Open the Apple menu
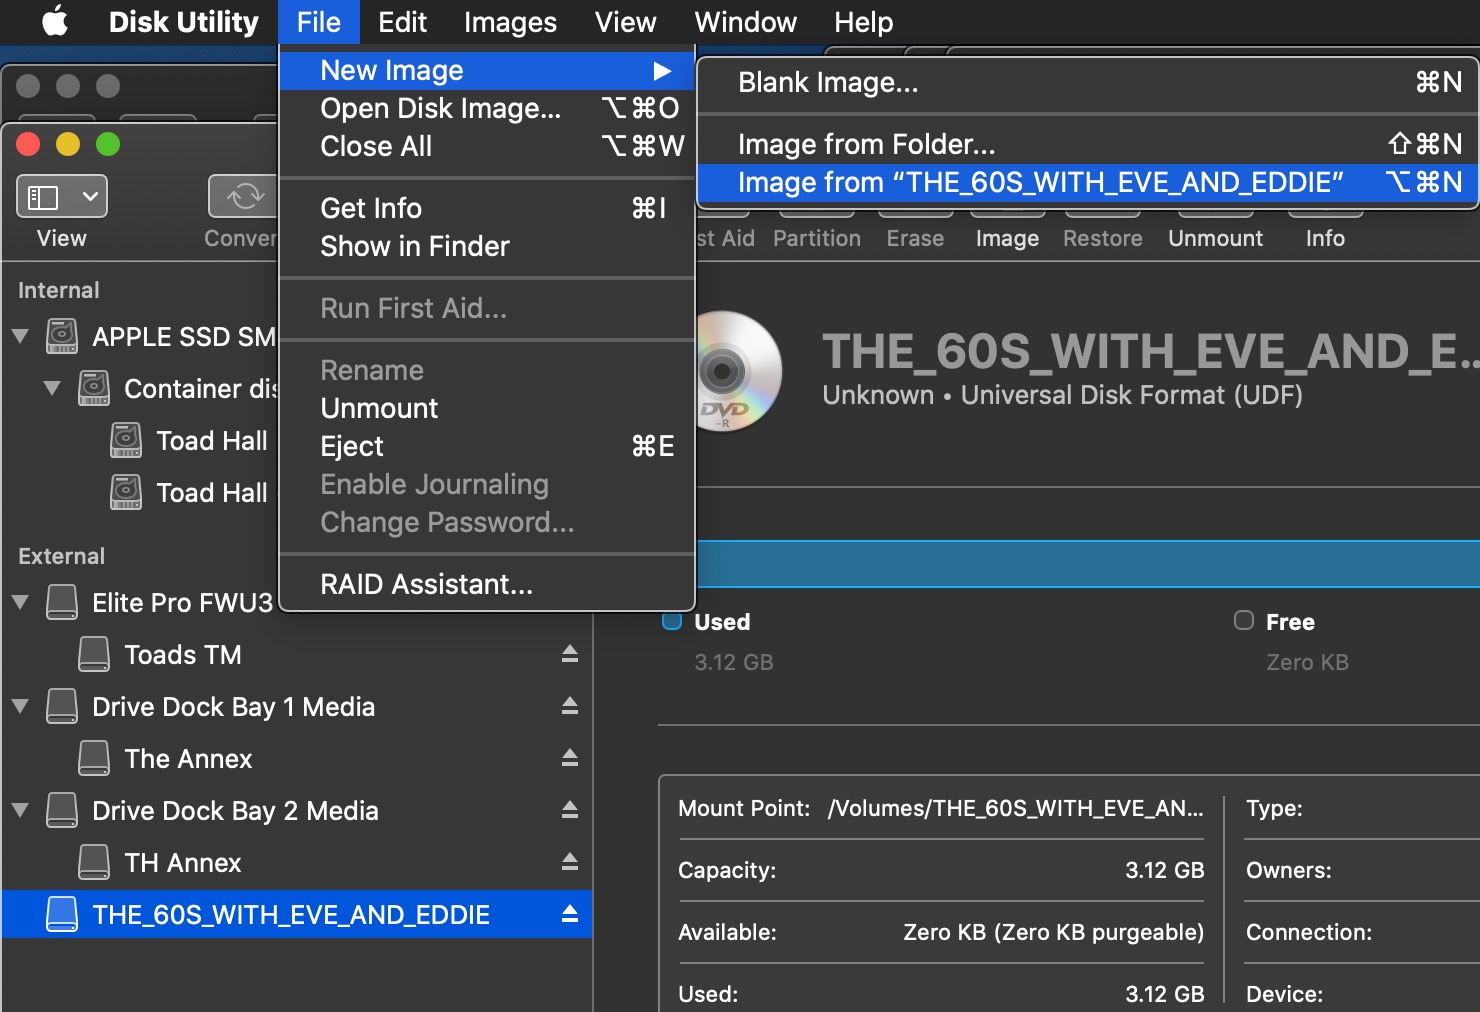1480x1012 pixels. pyautogui.click(x=55, y=21)
